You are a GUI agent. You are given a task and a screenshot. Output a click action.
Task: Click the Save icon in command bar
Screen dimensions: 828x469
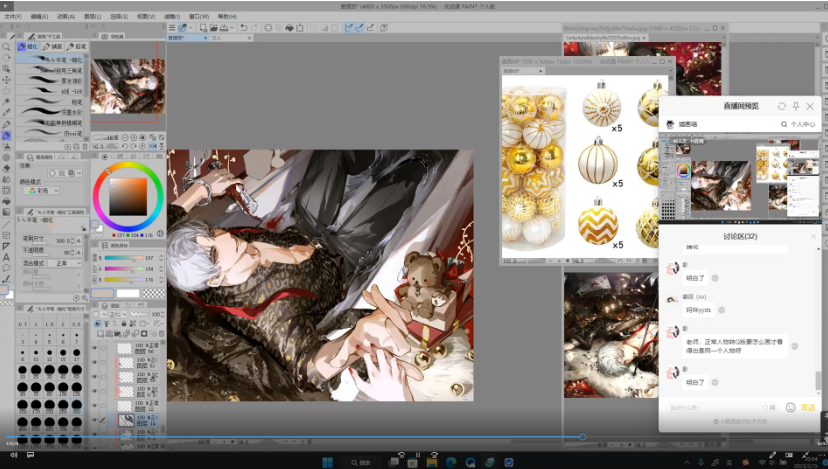pyautogui.click(x=224, y=27)
